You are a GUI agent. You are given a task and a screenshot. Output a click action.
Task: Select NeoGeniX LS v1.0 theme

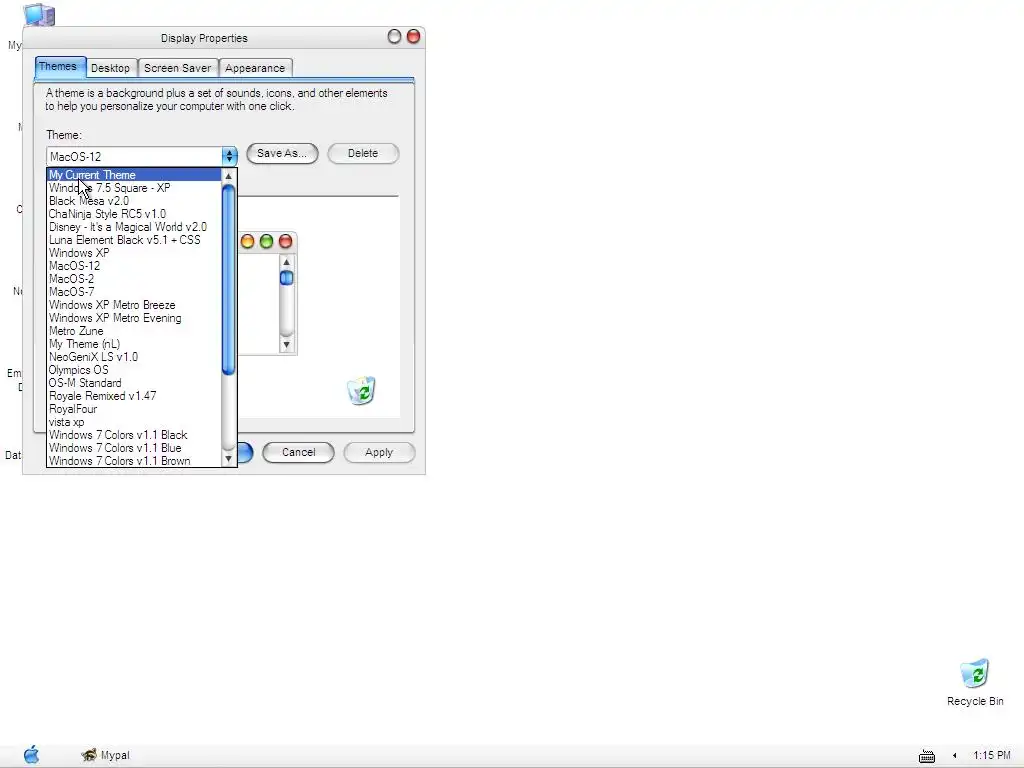point(135,357)
